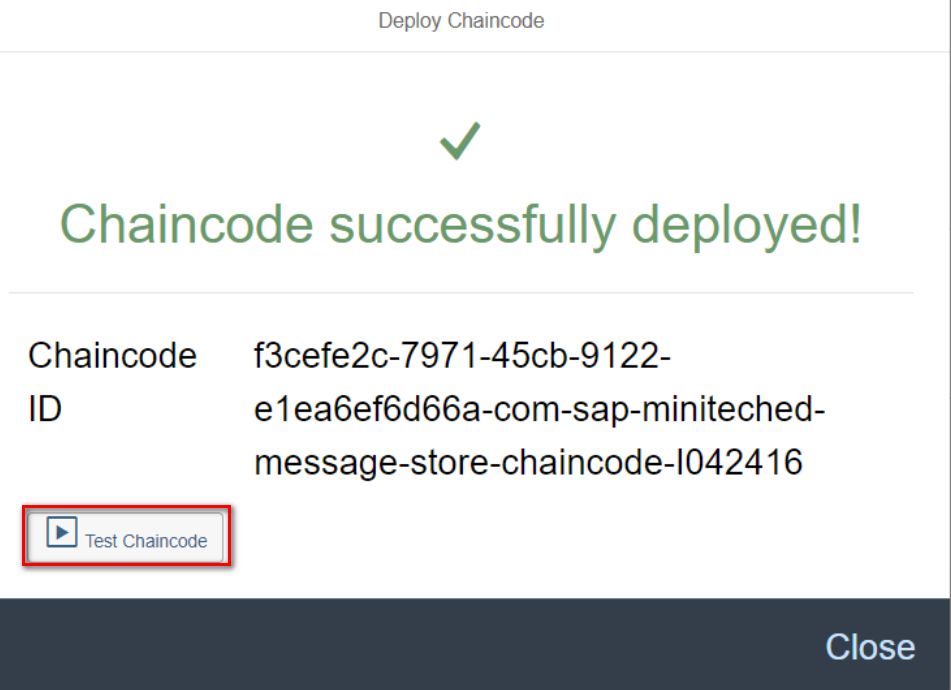The width and height of the screenshot is (951, 690).
Task: Click the 'Deploy Chaincode' dialog title
Action: tap(461, 21)
